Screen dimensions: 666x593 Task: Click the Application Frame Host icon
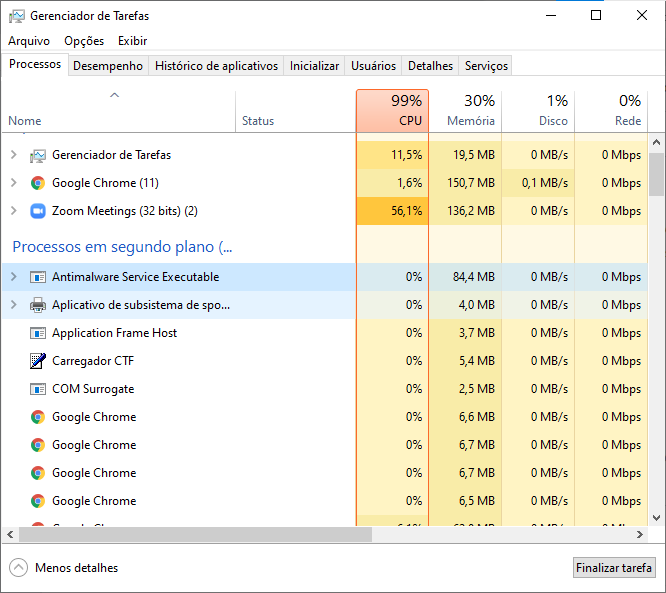coord(38,333)
